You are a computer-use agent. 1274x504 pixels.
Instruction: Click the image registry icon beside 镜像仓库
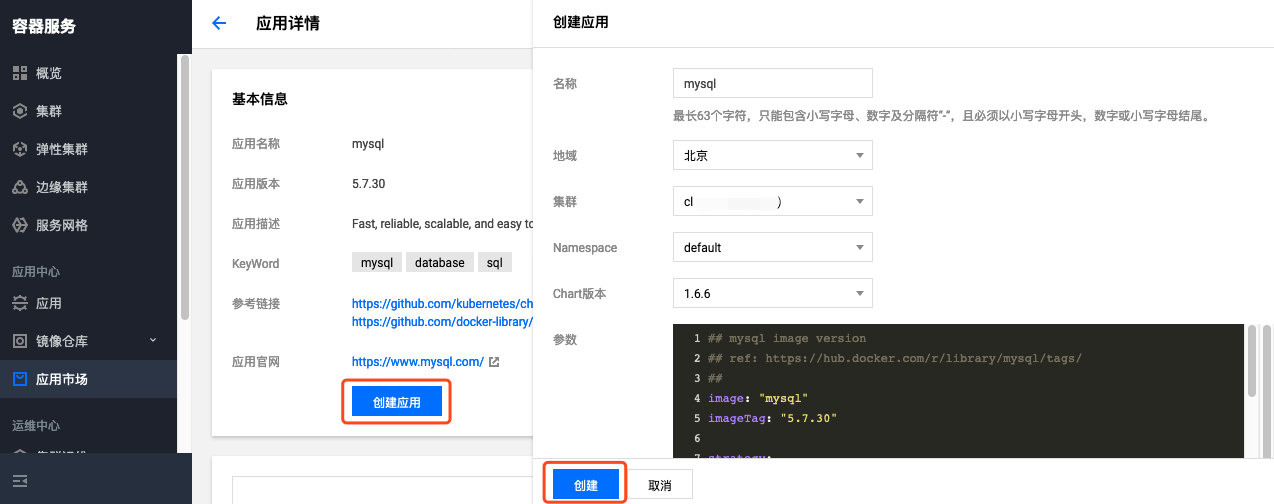(20, 341)
